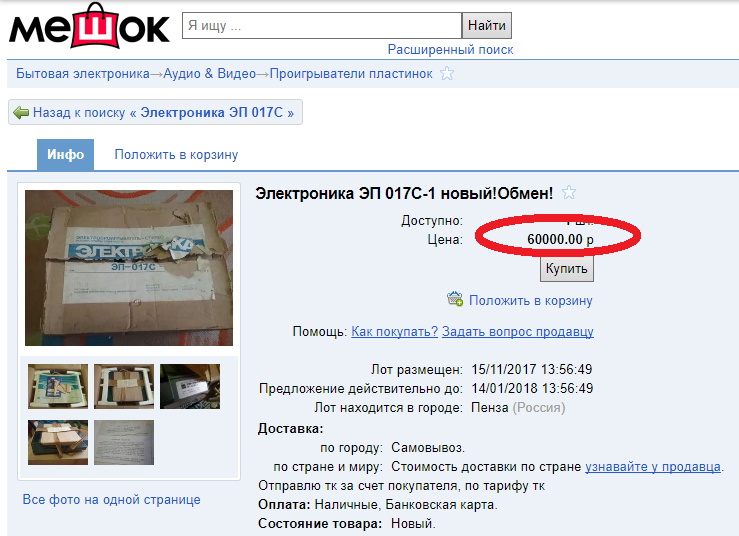Open the Бытовая электроника breadcrumb

point(82,74)
